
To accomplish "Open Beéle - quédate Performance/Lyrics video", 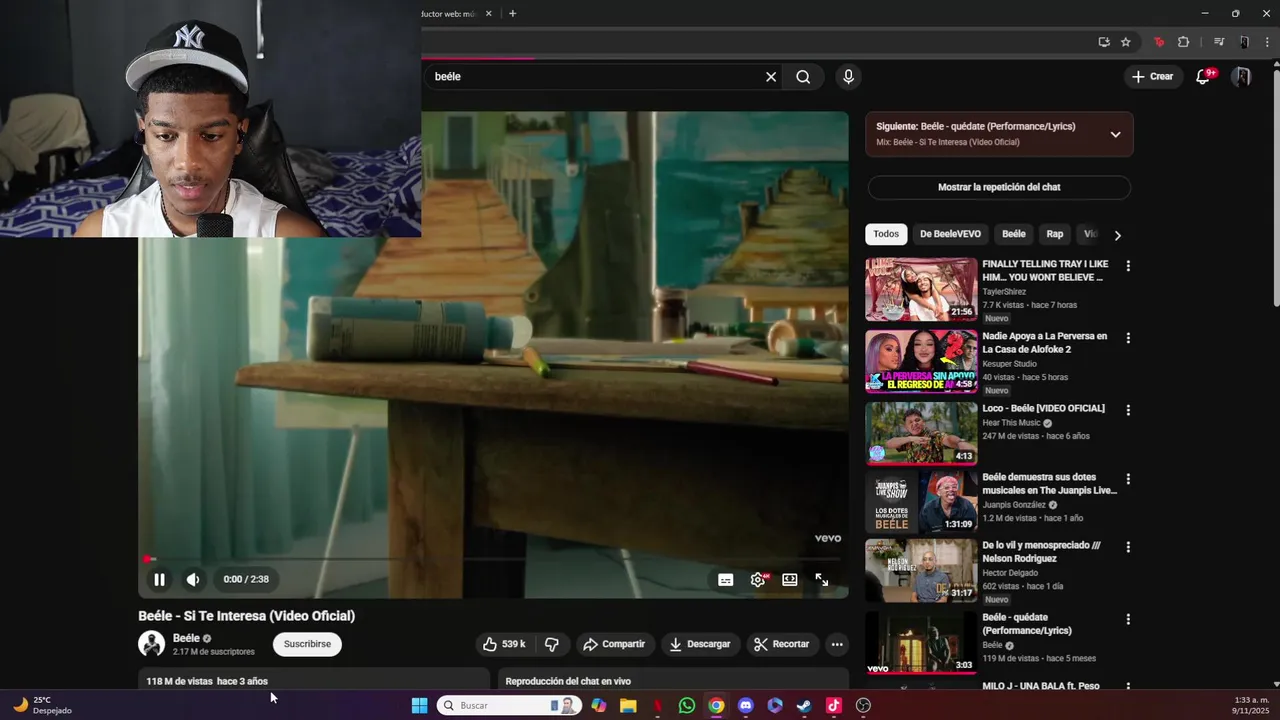I will pyautogui.click(x=921, y=643).
